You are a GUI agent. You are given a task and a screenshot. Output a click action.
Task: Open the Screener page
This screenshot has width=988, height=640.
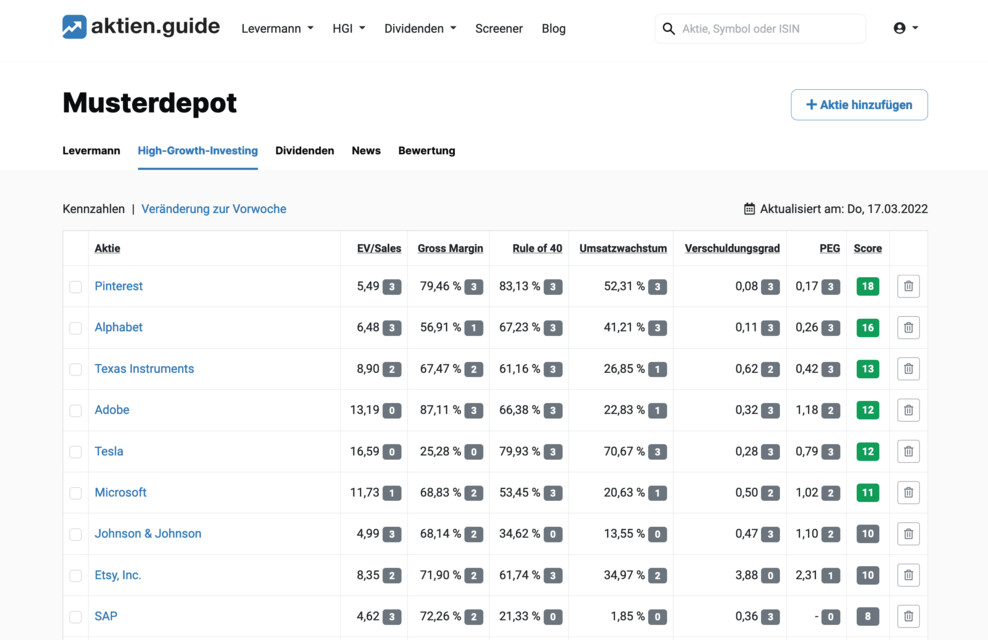pos(499,29)
